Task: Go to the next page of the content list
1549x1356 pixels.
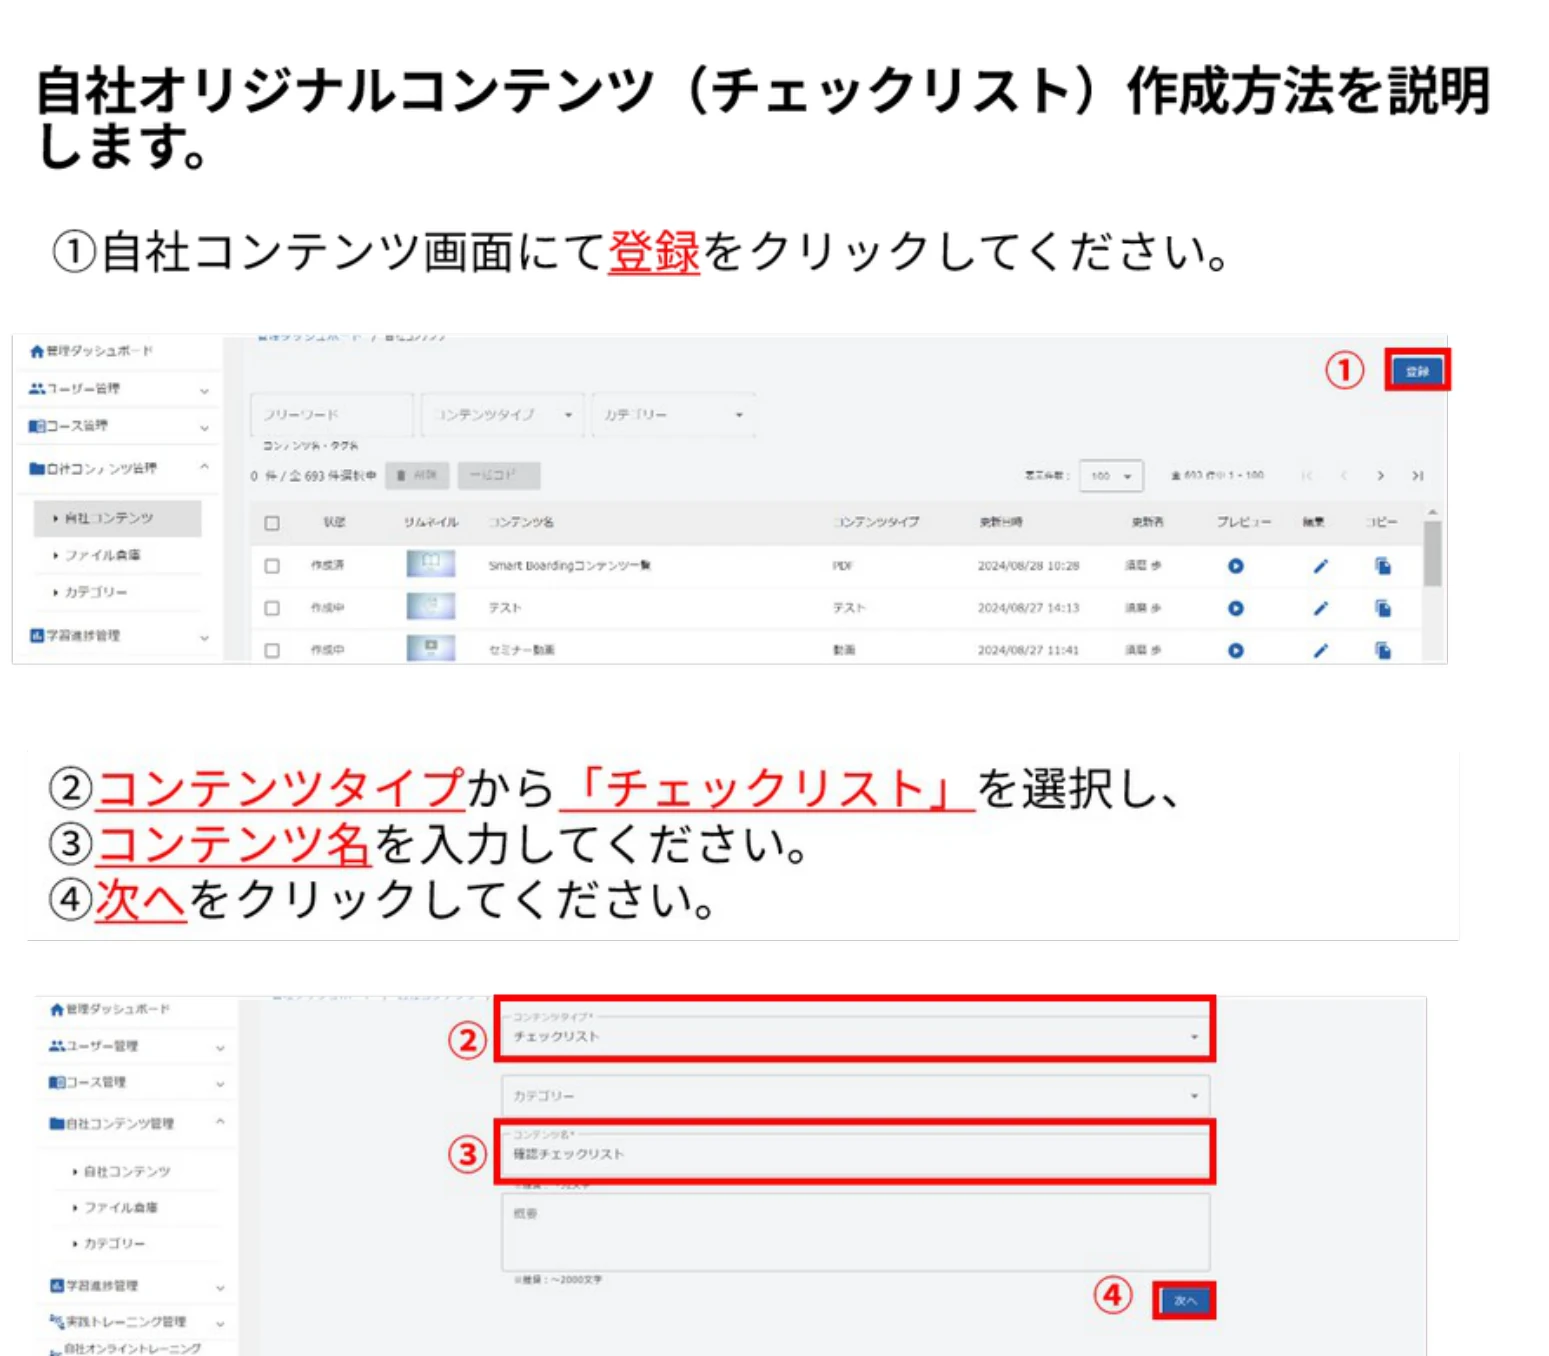Action: coord(1380,476)
